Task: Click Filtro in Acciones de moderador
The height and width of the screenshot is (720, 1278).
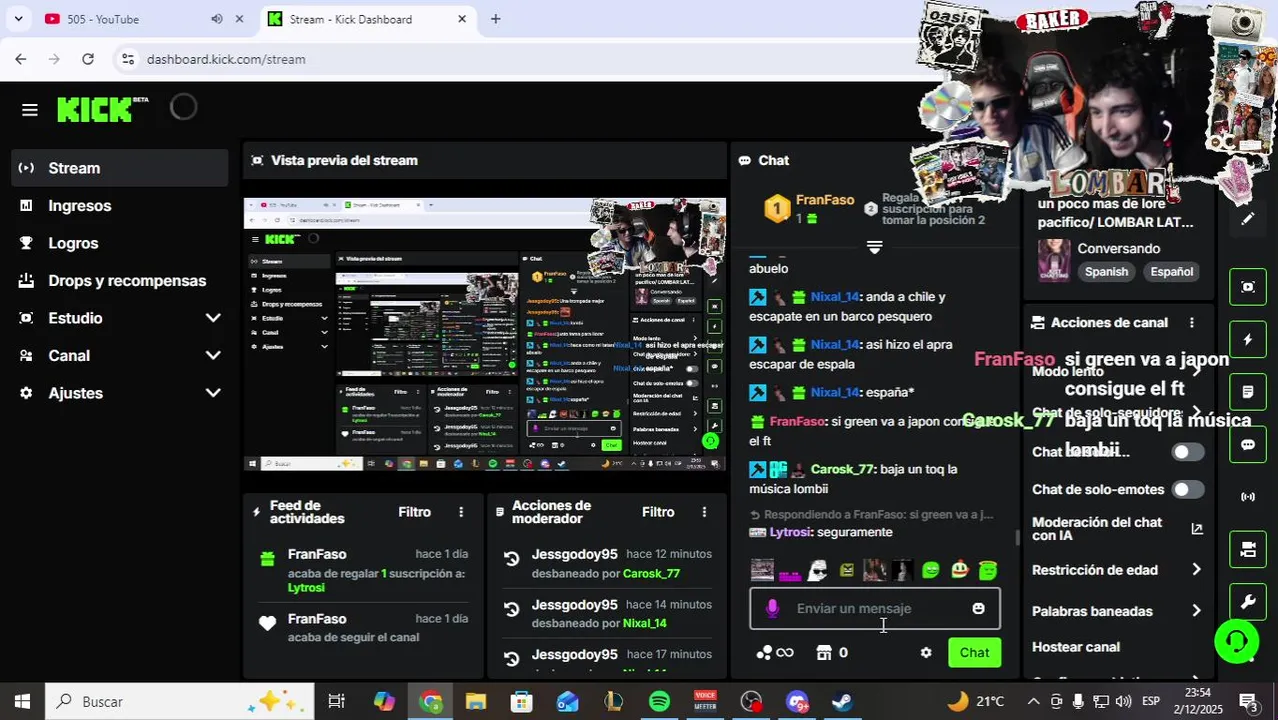Action: pyautogui.click(x=658, y=512)
